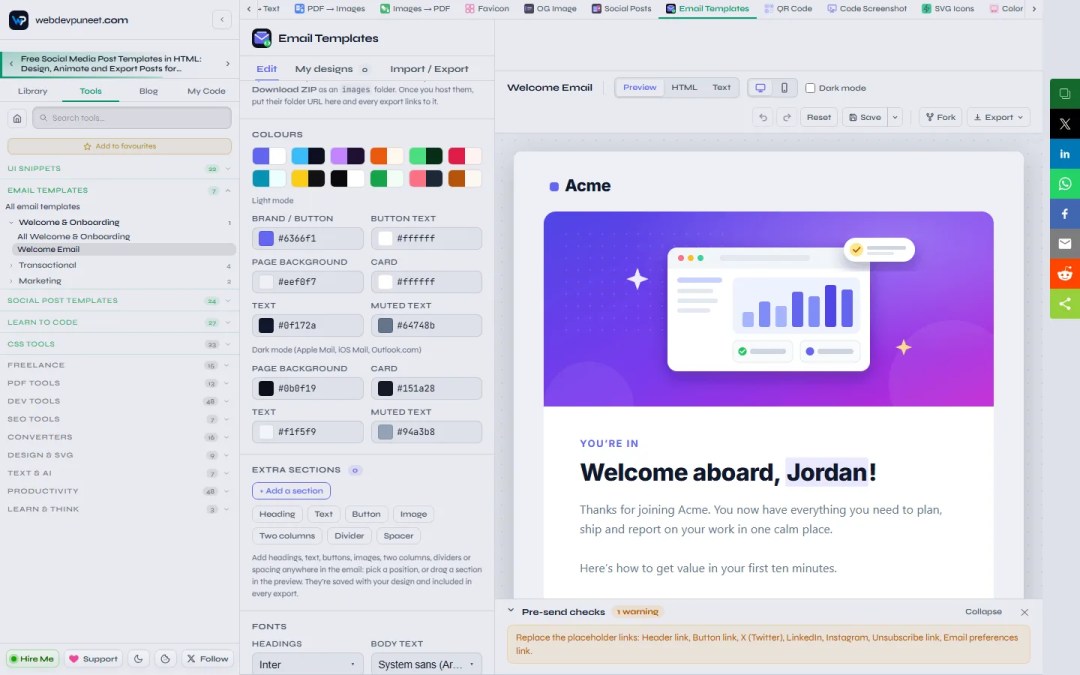Toggle dark theme moon icon at bottom

(138, 658)
